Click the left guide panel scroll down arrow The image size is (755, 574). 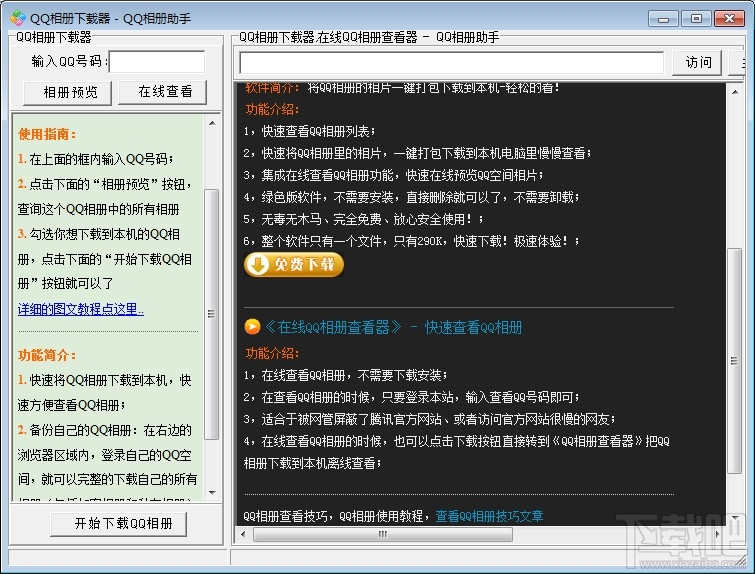pos(212,493)
